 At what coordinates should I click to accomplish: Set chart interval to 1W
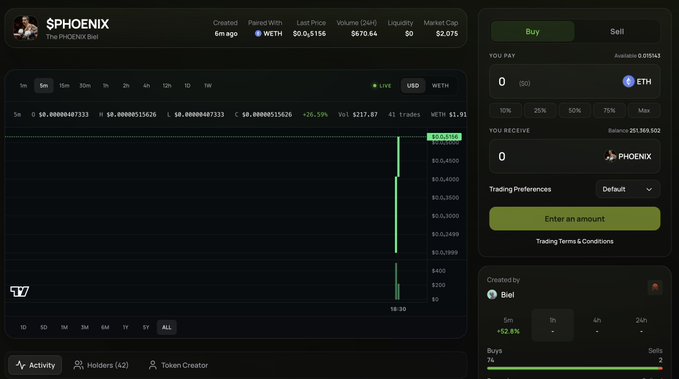[208, 86]
